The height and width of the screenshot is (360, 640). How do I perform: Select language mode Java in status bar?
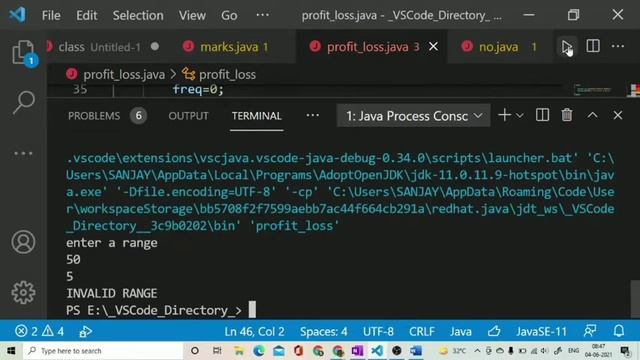(461, 331)
